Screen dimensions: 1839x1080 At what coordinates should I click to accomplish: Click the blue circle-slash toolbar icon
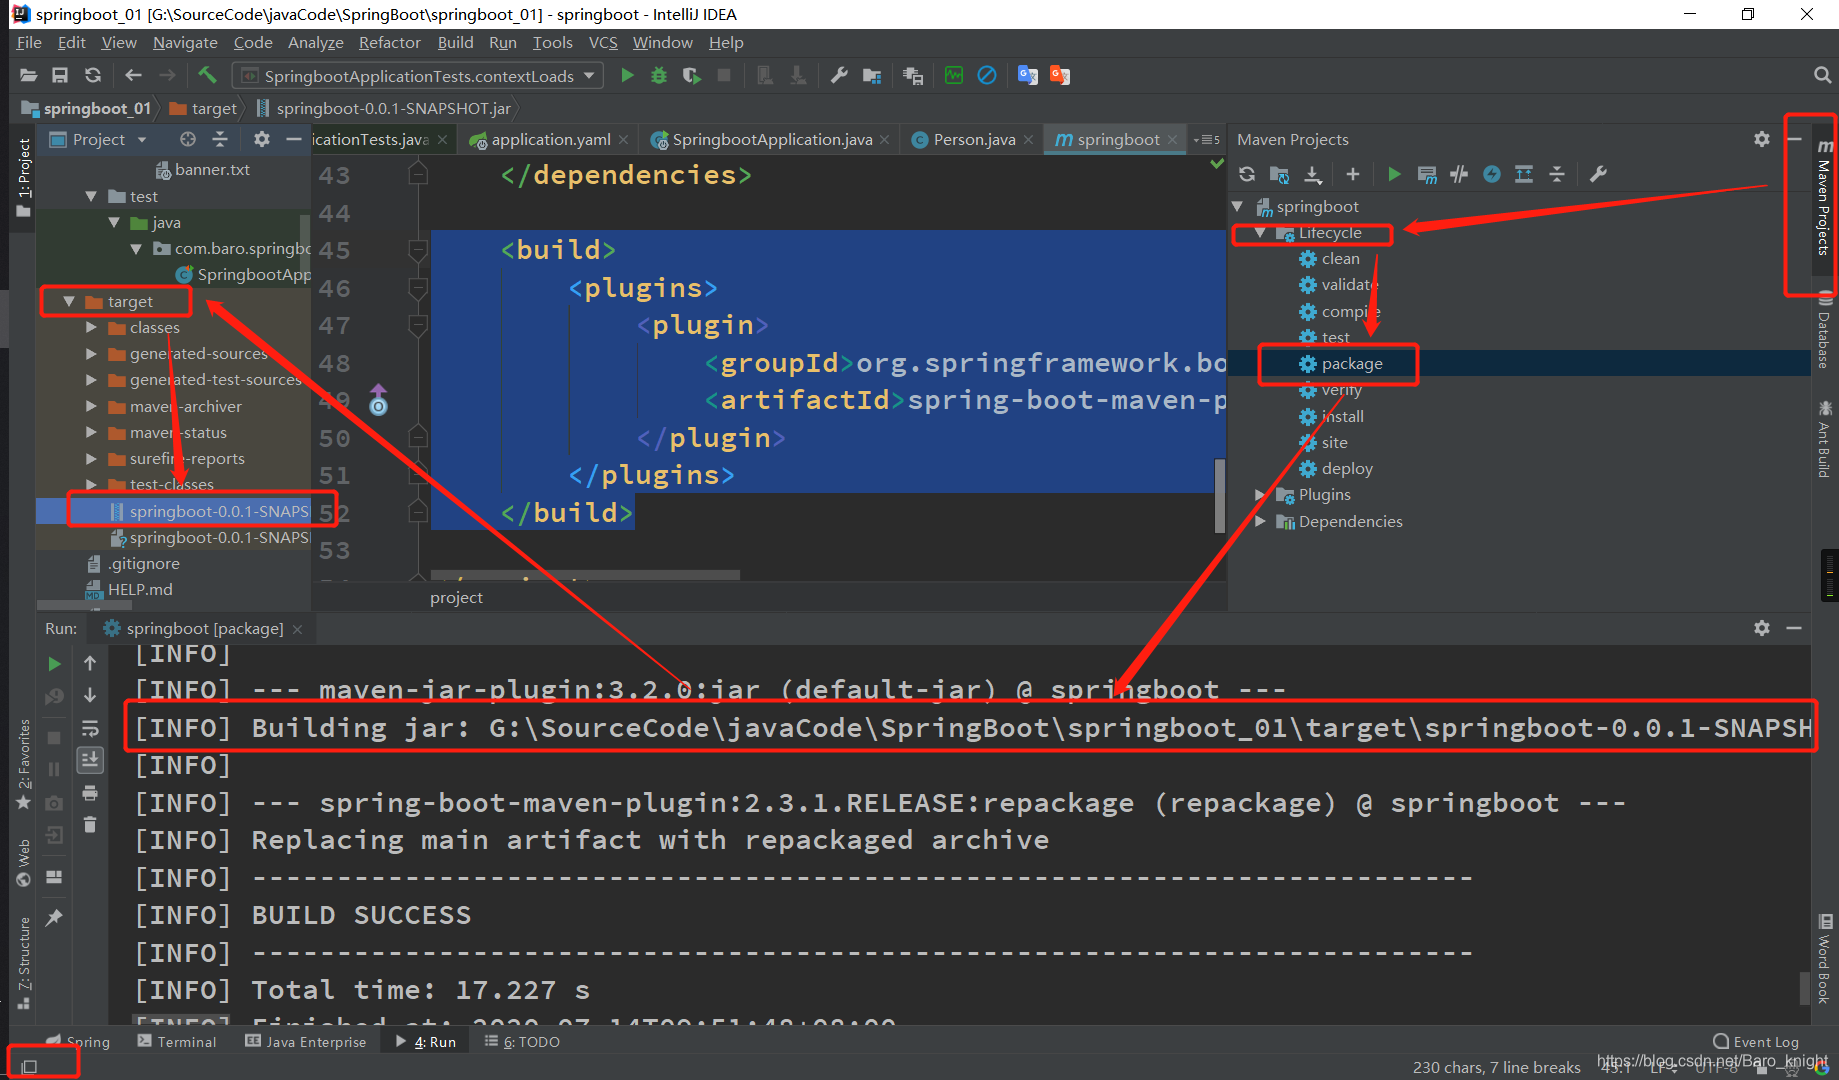click(986, 75)
